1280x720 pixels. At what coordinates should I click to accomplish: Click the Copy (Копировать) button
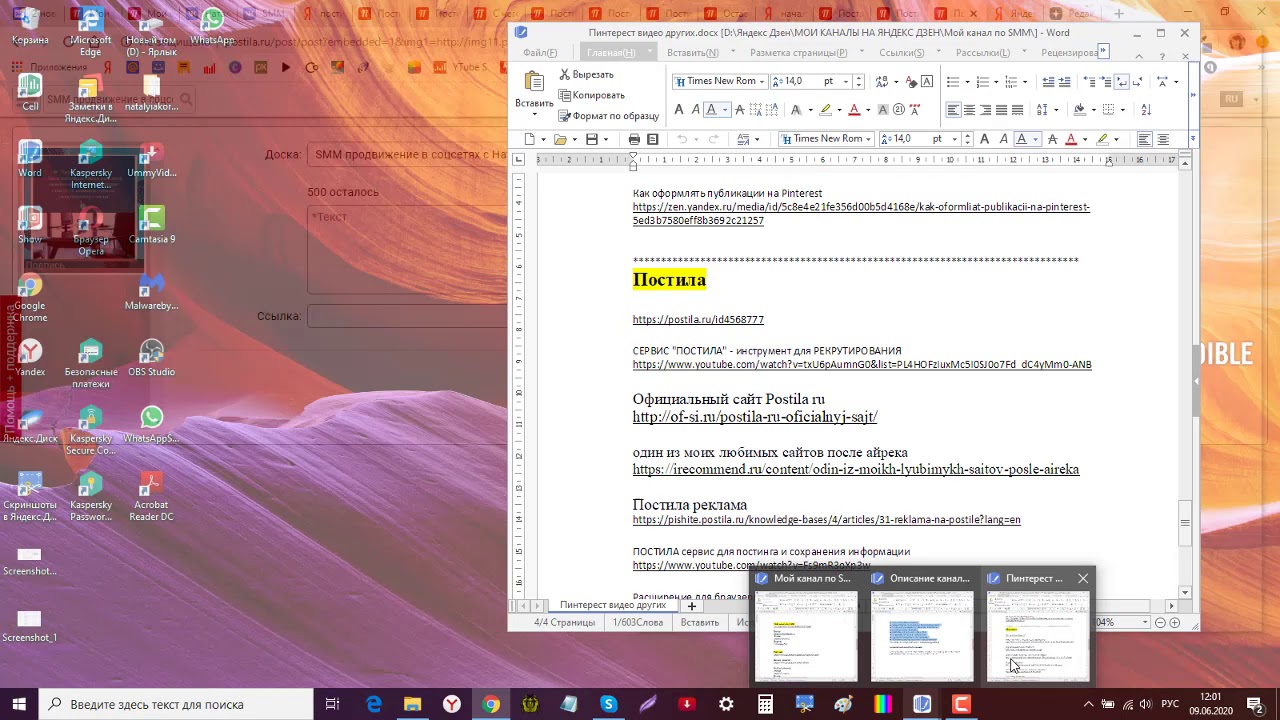pos(592,95)
